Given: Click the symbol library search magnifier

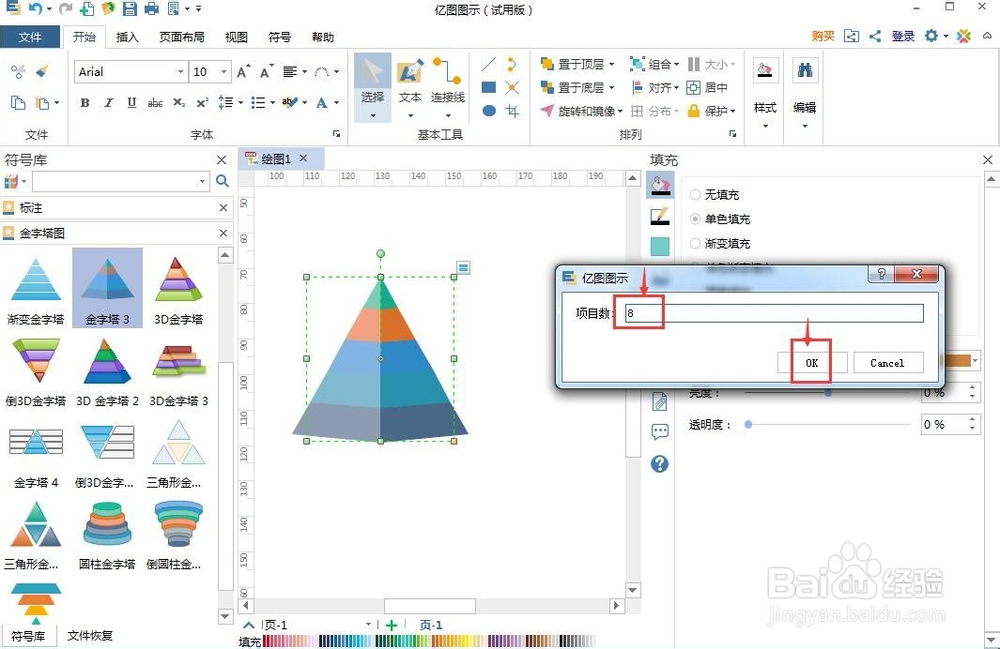Looking at the screenshot, I should coord(222,181).
